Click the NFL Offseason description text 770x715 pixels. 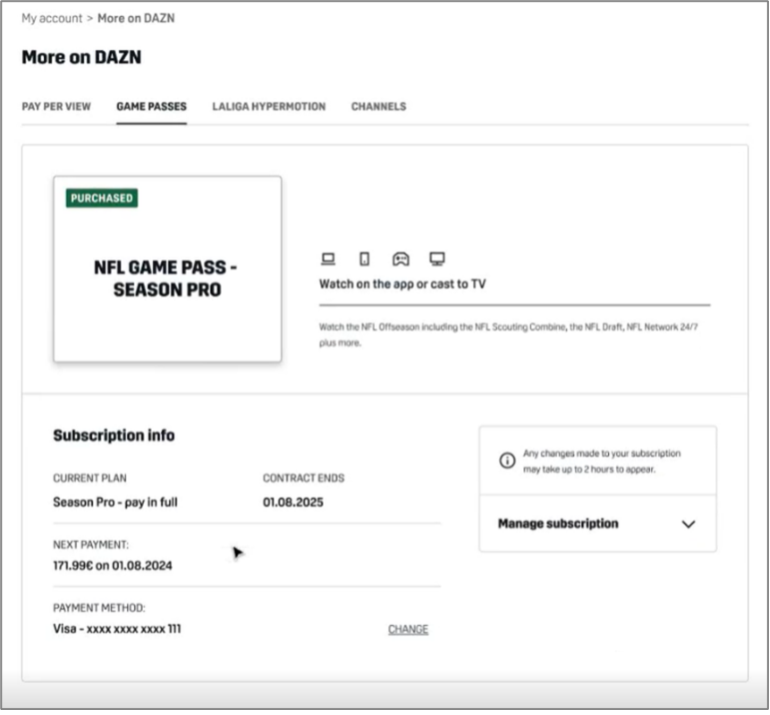pos(509,335)
